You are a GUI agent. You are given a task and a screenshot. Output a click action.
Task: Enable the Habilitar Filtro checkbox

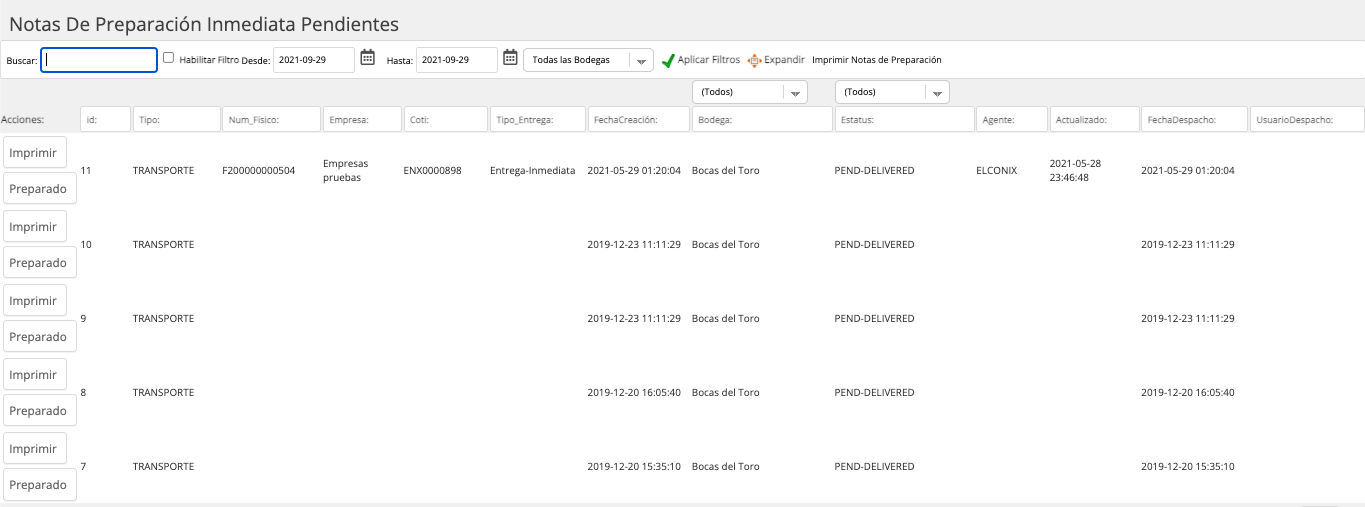click(x=168, y=58)
